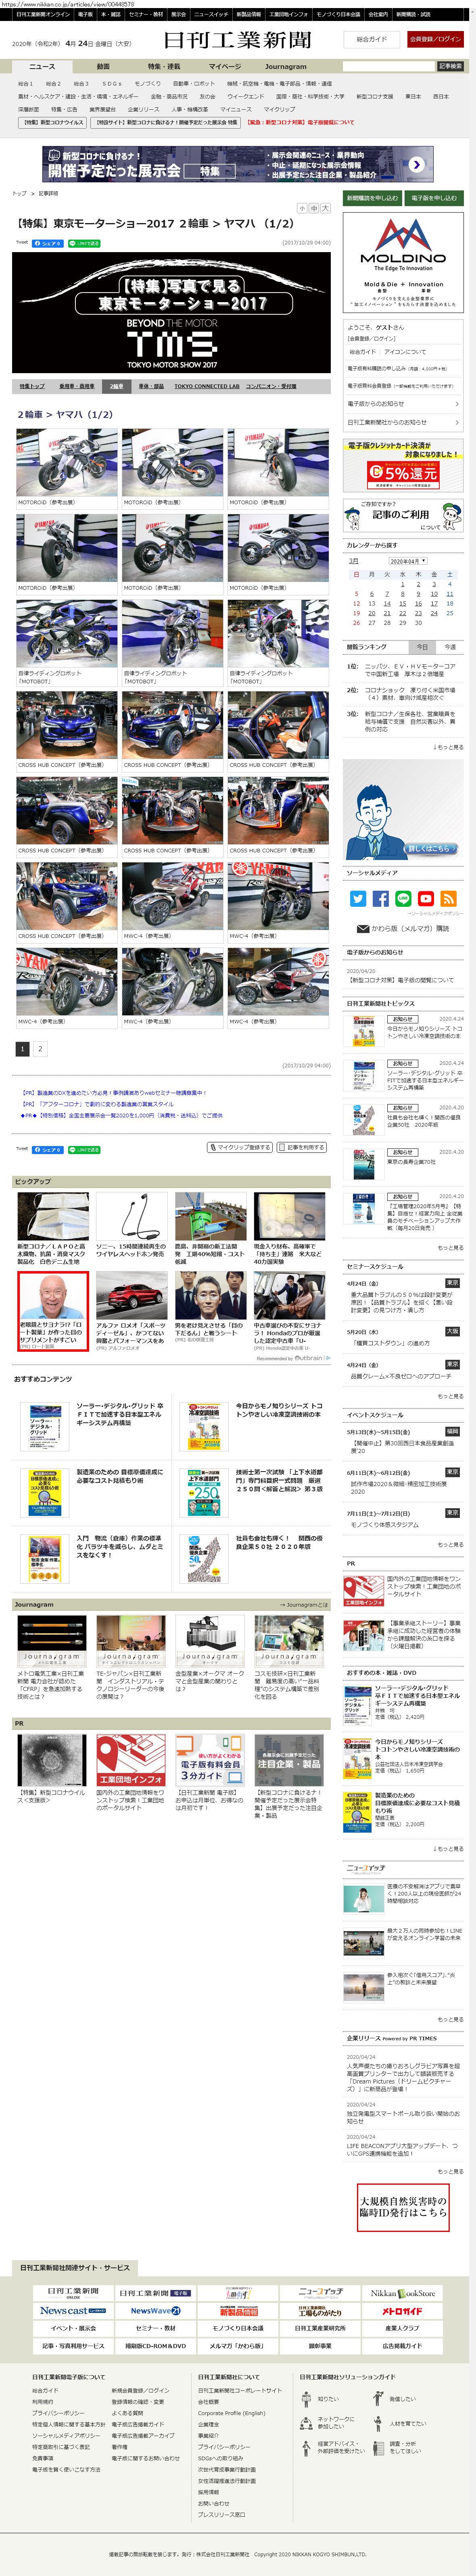Go to gallery page 2
Screen dimensions: 476x2576
click(x=40, y=1049)
